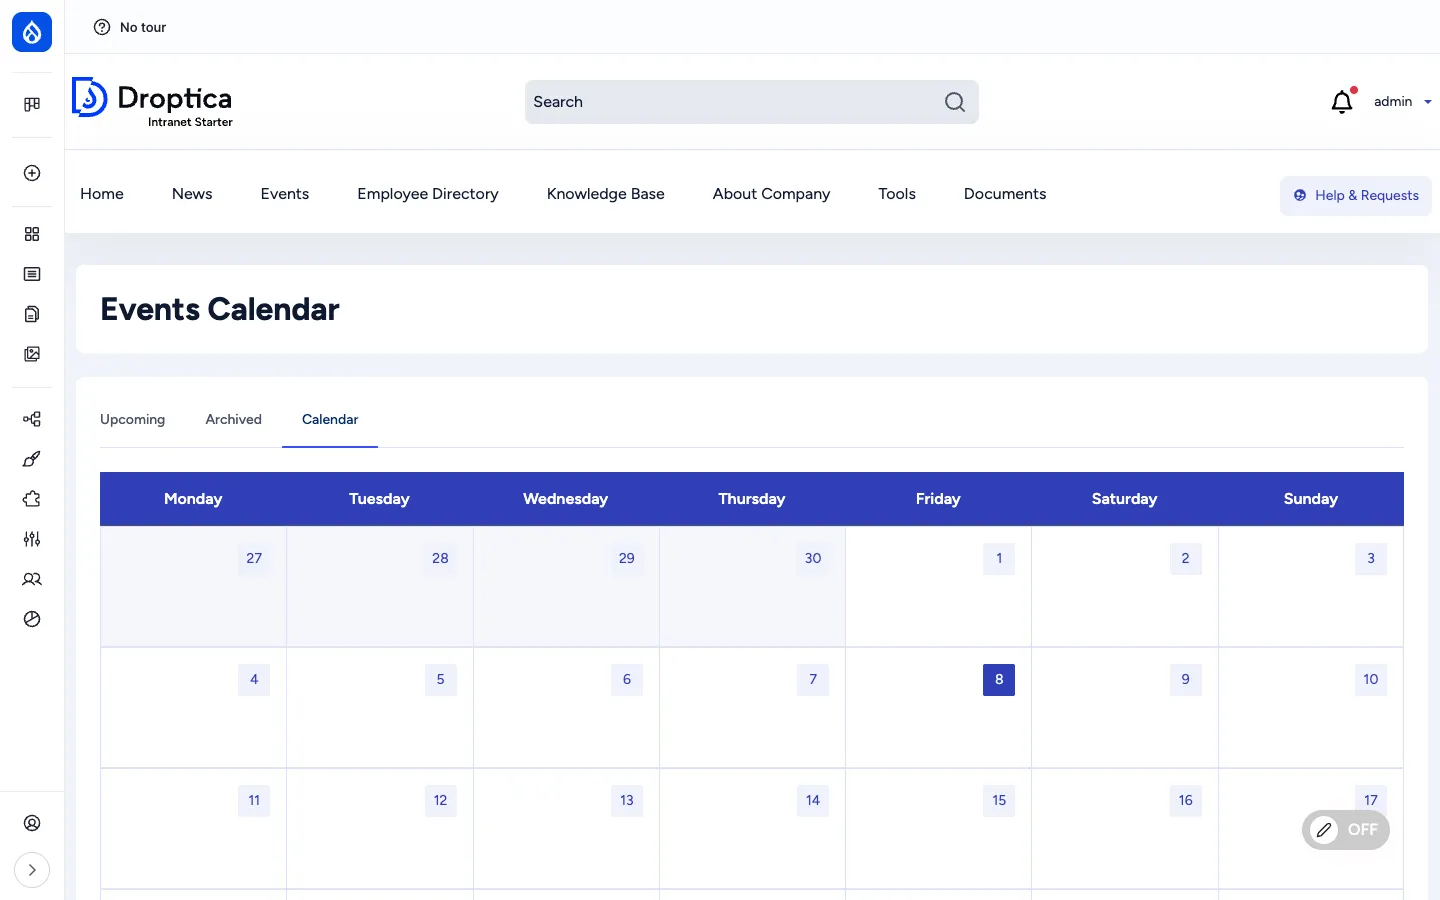1440x900 pixels.
Task: Open About Company in the main menu
Action: (x=772, y=194)
